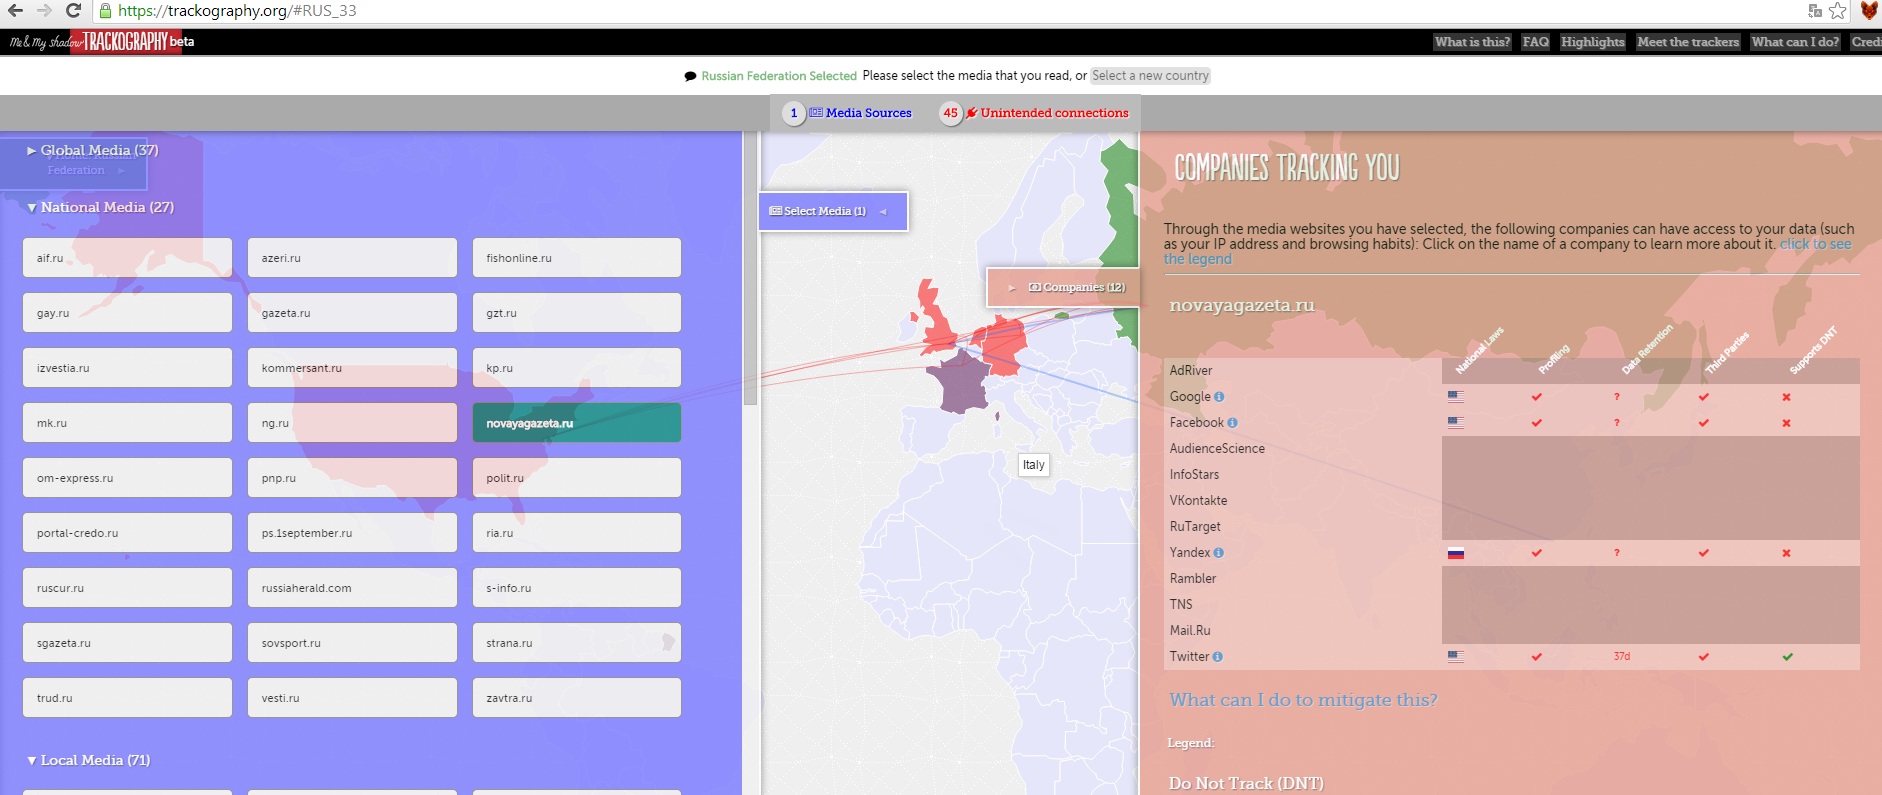1882x795 pixels.
Task: Select the gazeta.ru media source
Action: [x=352, y=313]
